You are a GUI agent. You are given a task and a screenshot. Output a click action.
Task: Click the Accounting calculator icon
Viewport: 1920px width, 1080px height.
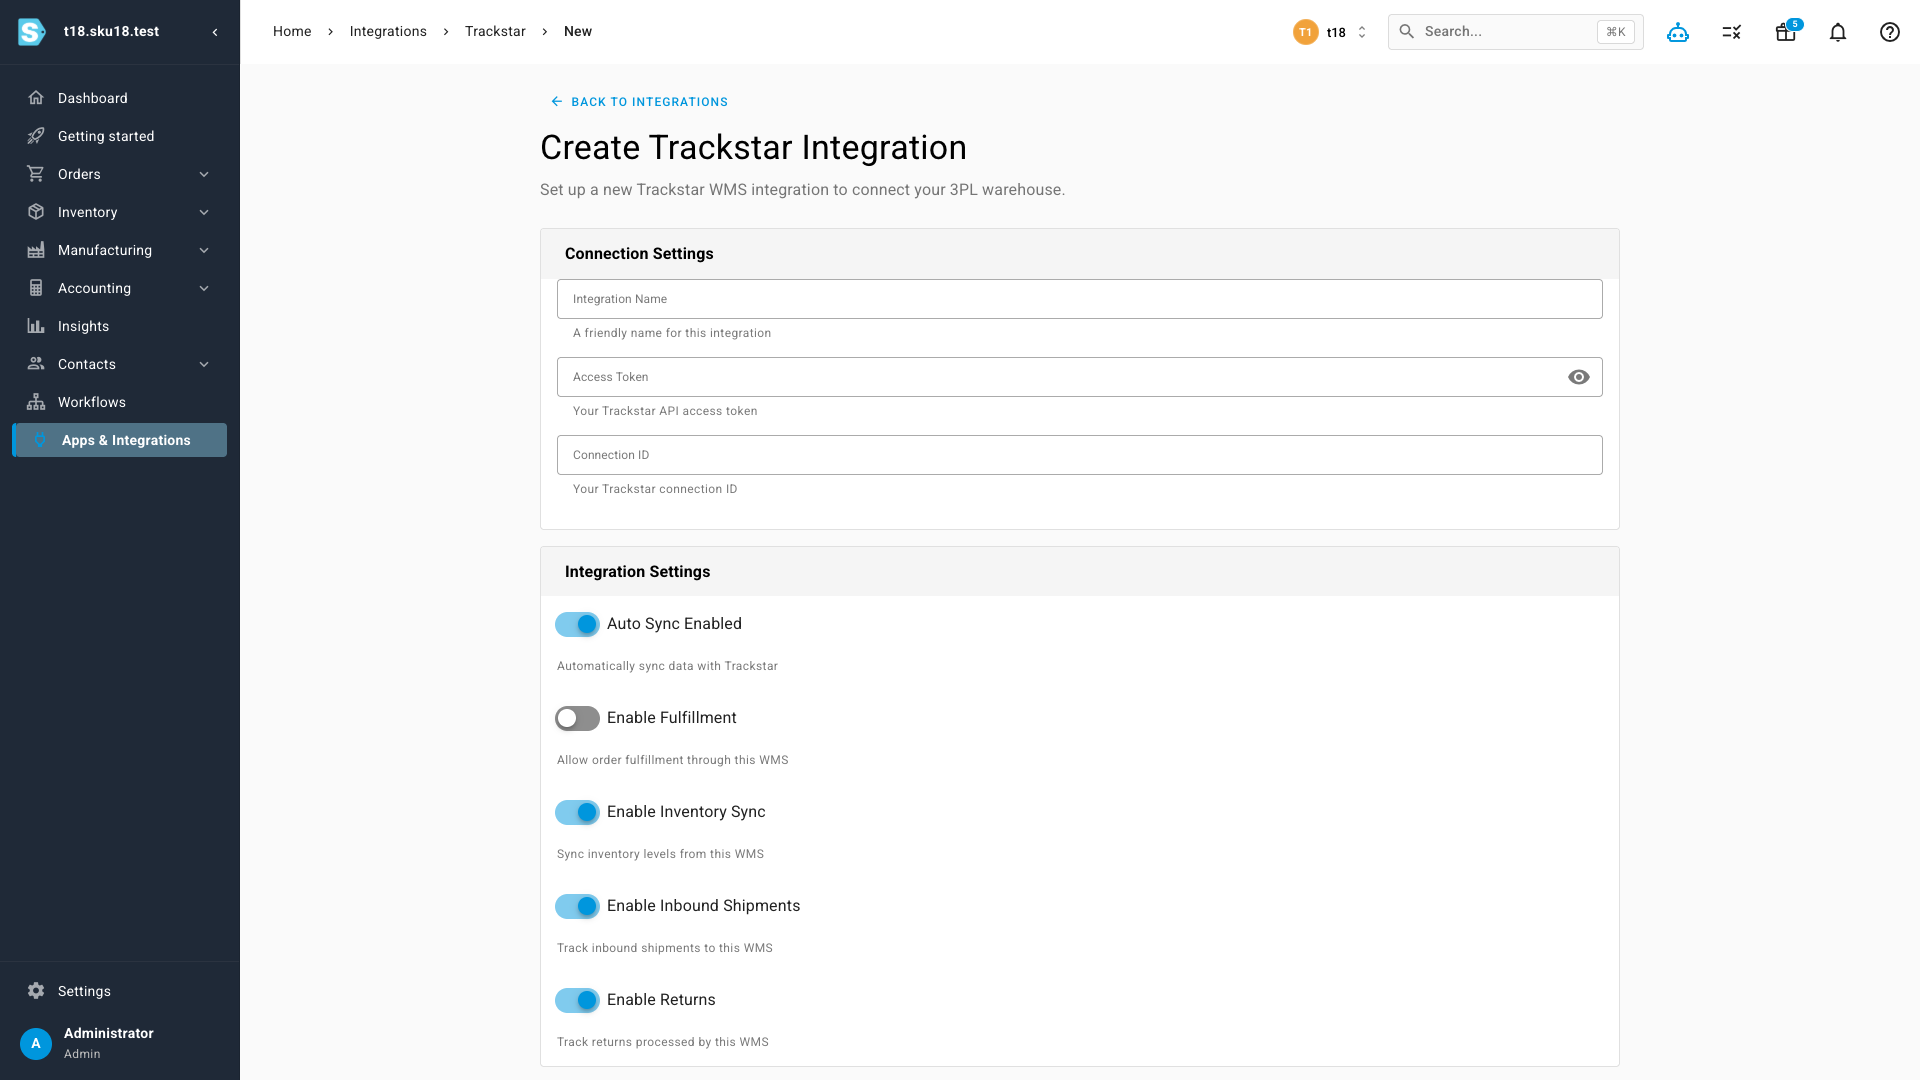[36, 288]
